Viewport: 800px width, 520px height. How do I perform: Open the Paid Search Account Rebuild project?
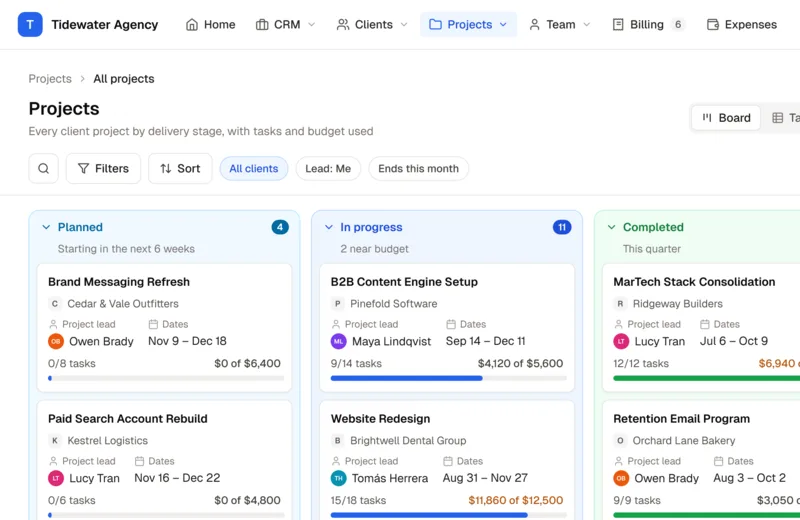(128, 419)
